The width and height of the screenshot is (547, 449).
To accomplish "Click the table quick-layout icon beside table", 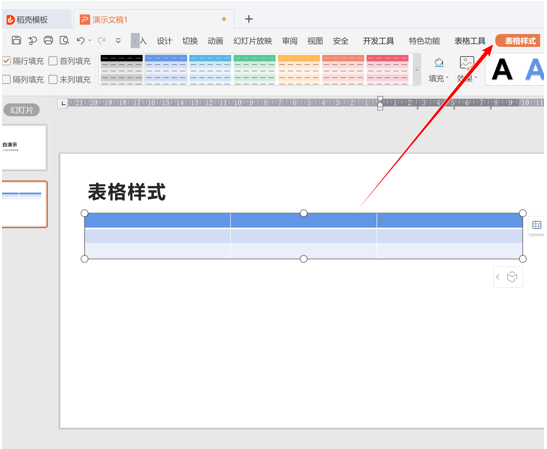I will 537,225.
